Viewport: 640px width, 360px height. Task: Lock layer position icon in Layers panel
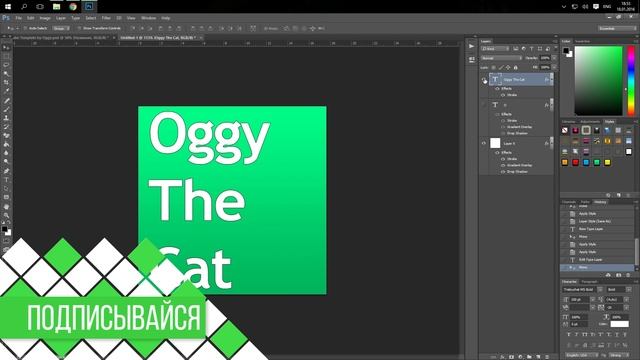tap(508, 67)
